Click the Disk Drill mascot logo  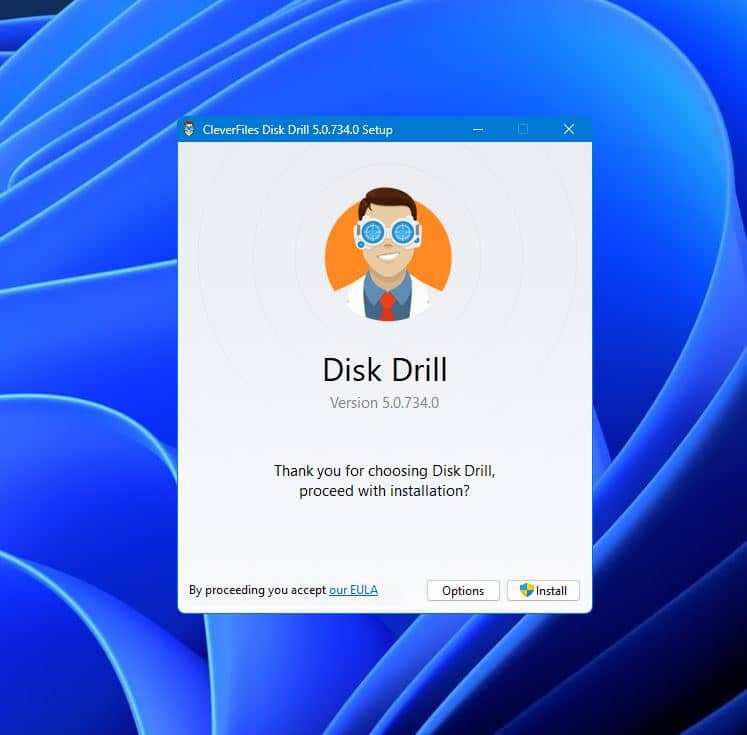point(388,254)
